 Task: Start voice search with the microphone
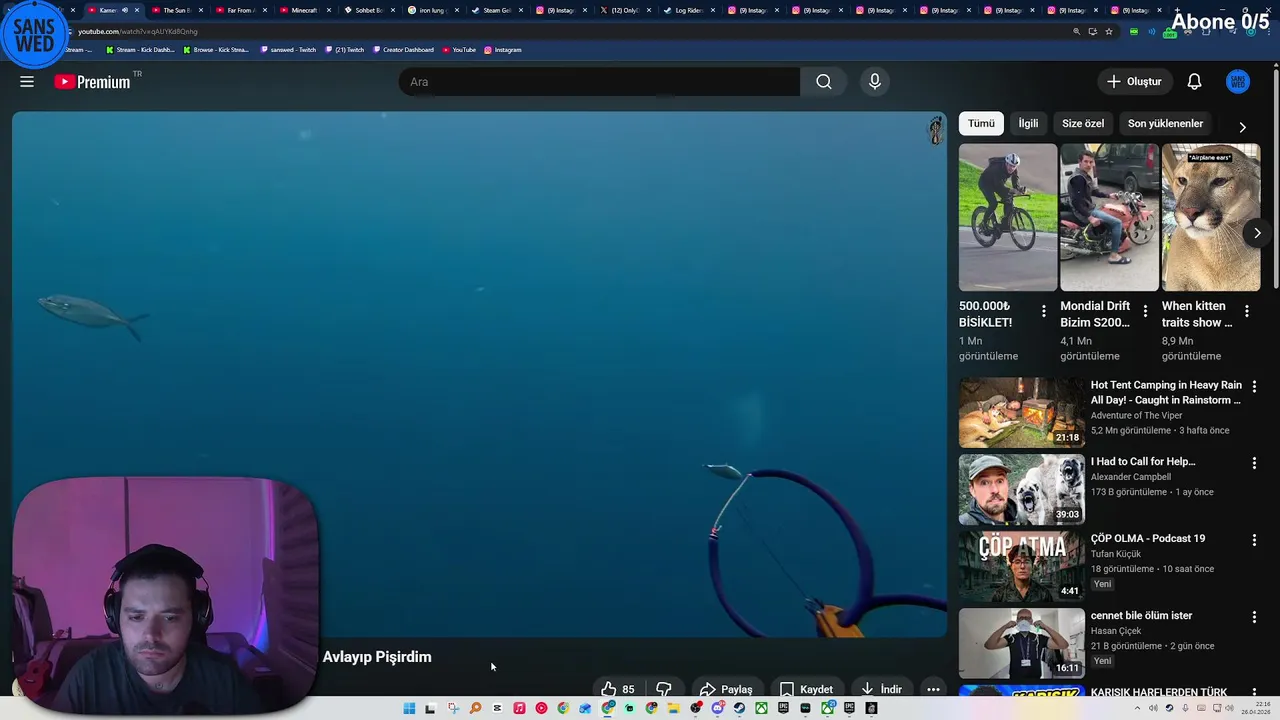pos(875,82)
